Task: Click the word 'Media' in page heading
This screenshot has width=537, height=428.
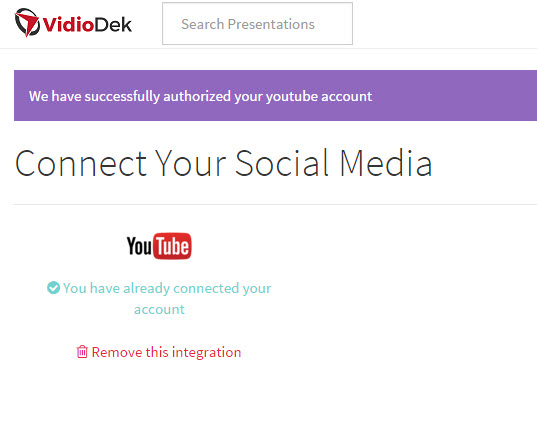Action: click(386, 163)
